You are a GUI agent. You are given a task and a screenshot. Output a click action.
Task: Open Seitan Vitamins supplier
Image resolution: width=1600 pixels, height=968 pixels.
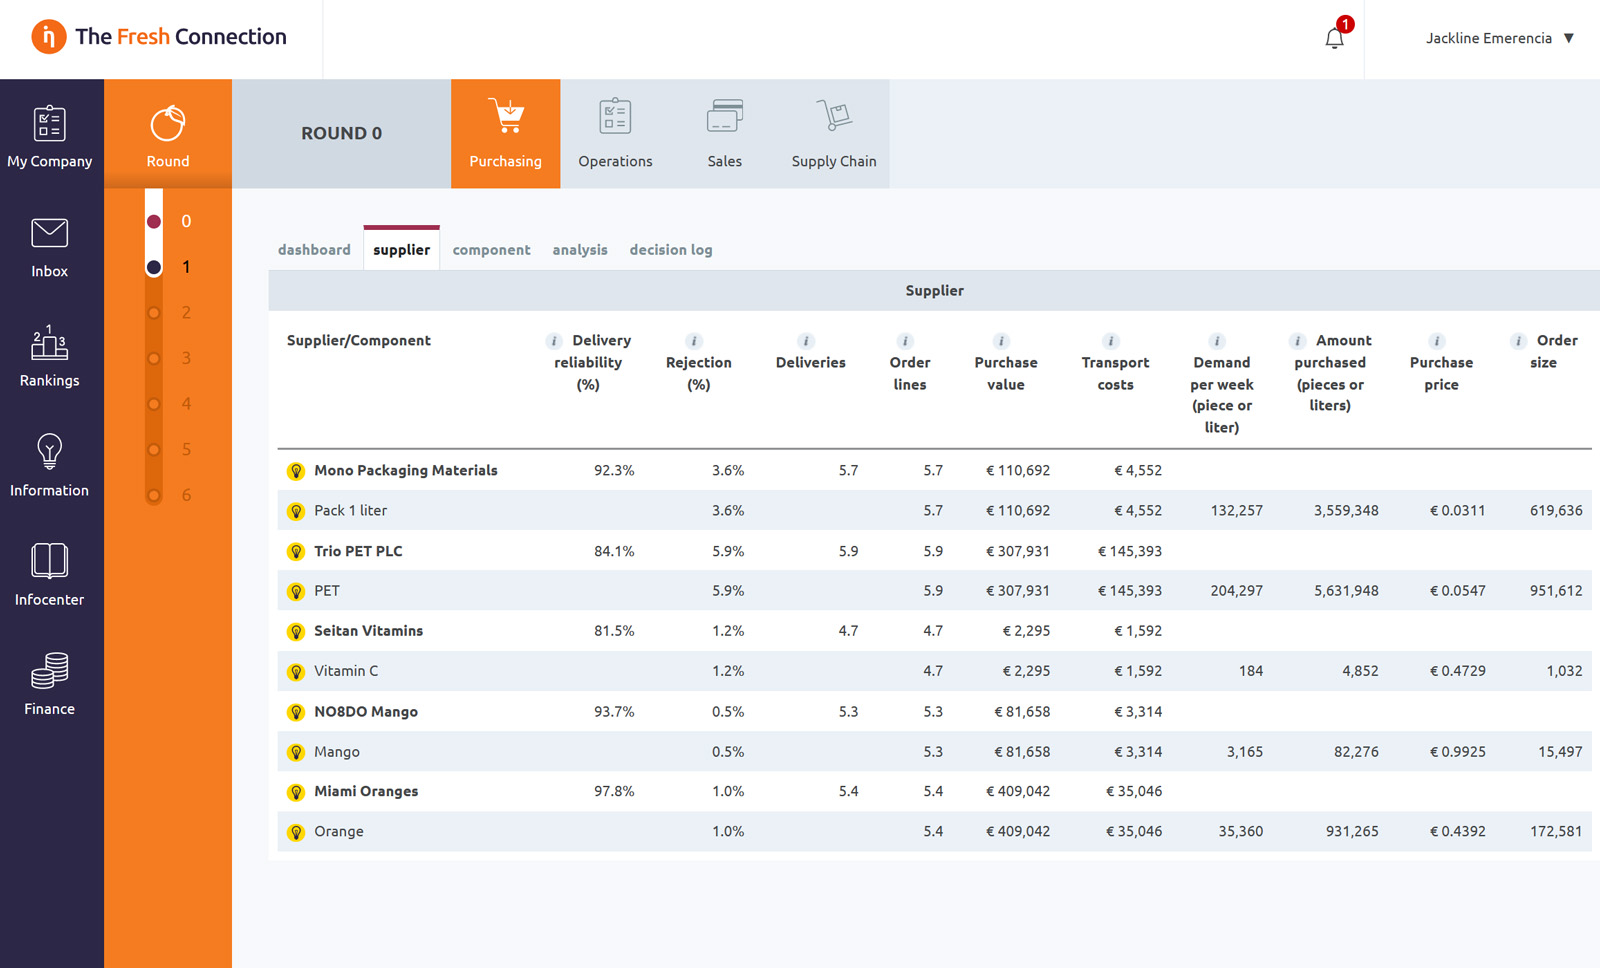click(x=368, y=631)
